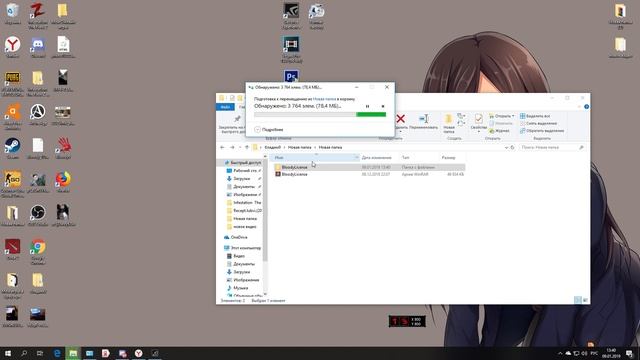Open recent locations dropdown next to forward arrow
Image resolution: width=640 pixels, height=360 pixels.
click(240, 147)
